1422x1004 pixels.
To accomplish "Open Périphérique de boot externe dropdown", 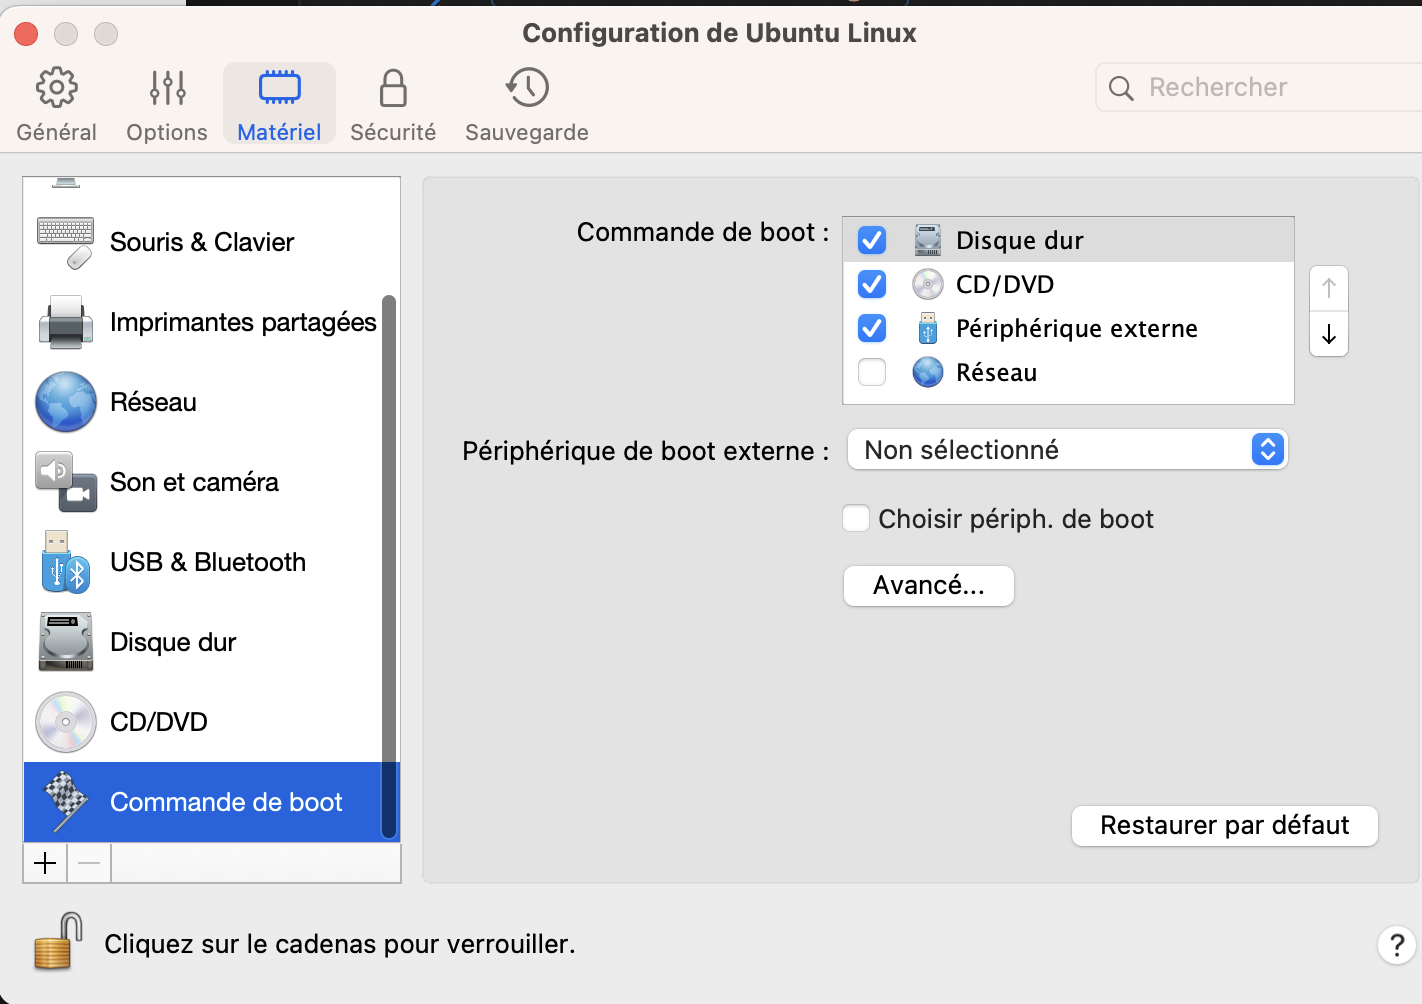I will pos(1067,450).
